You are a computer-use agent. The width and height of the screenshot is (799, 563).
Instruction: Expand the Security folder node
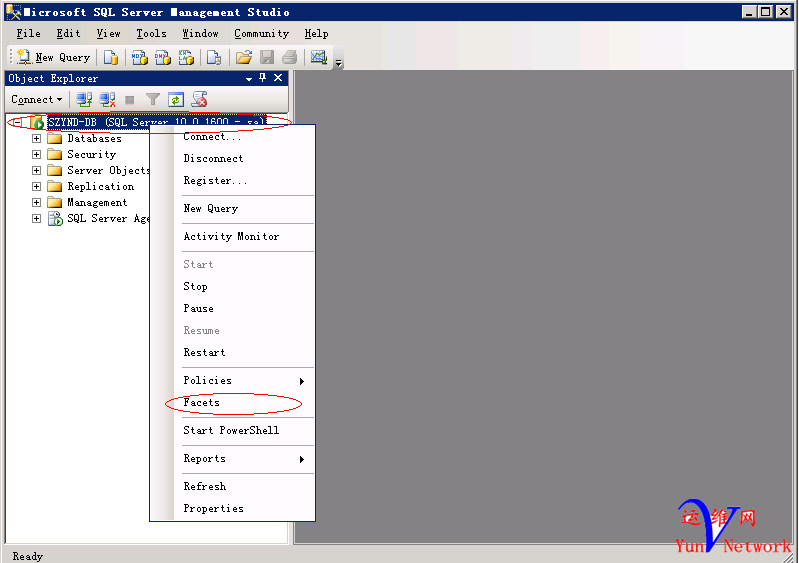coord(36,154)
